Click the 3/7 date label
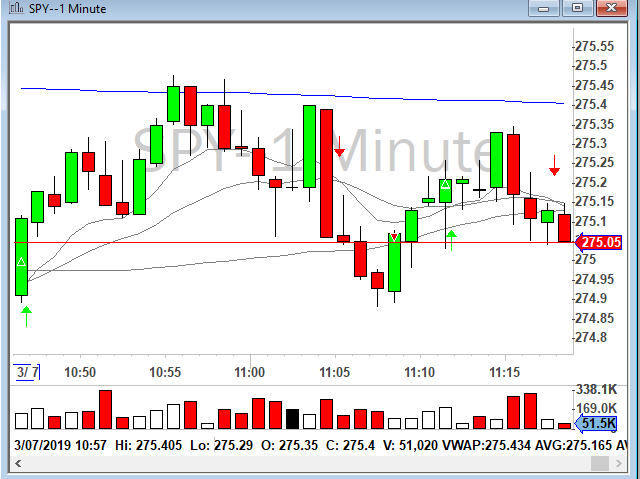The width and height of the screenshot is (640, 479). [28, 372]
